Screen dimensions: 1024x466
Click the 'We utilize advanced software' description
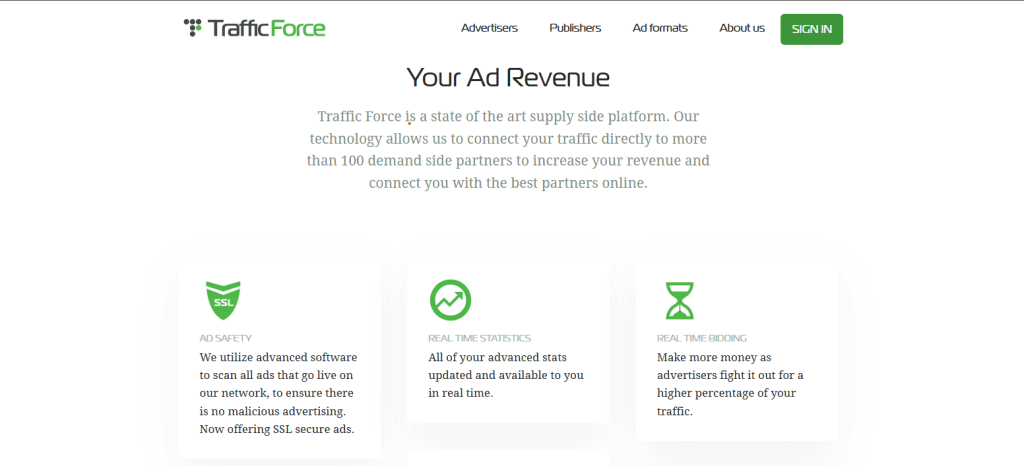click(278, 394)
